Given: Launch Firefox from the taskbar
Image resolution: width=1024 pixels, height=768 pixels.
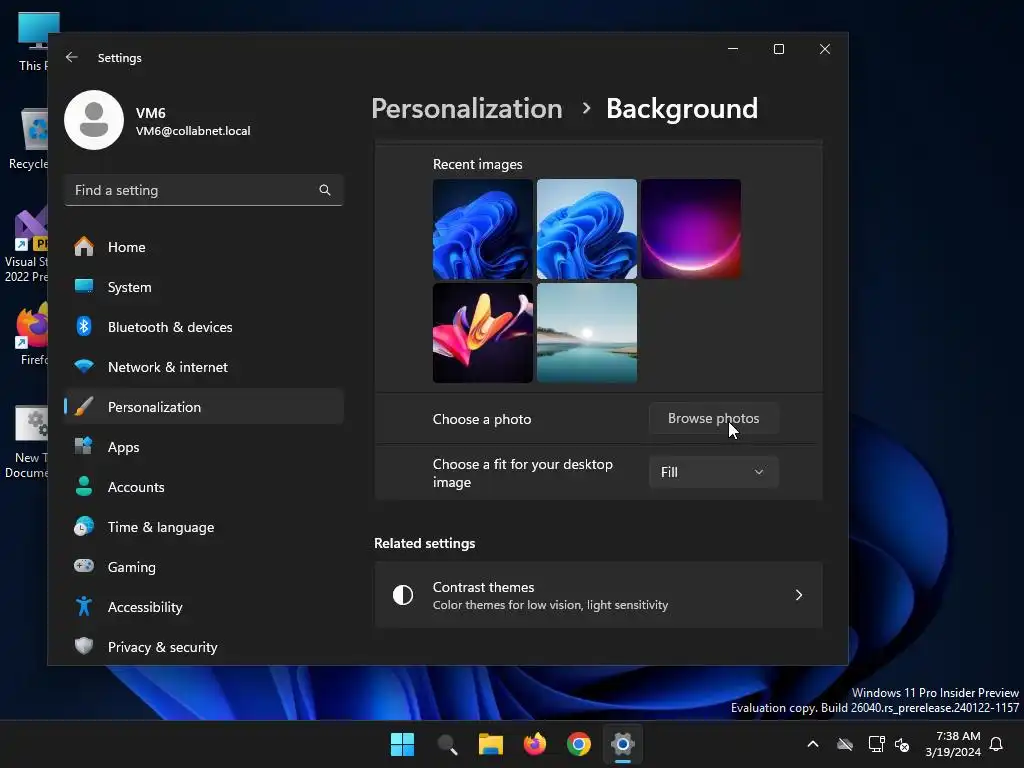Looking at the screenshot, I should click(x=535, y=744).
